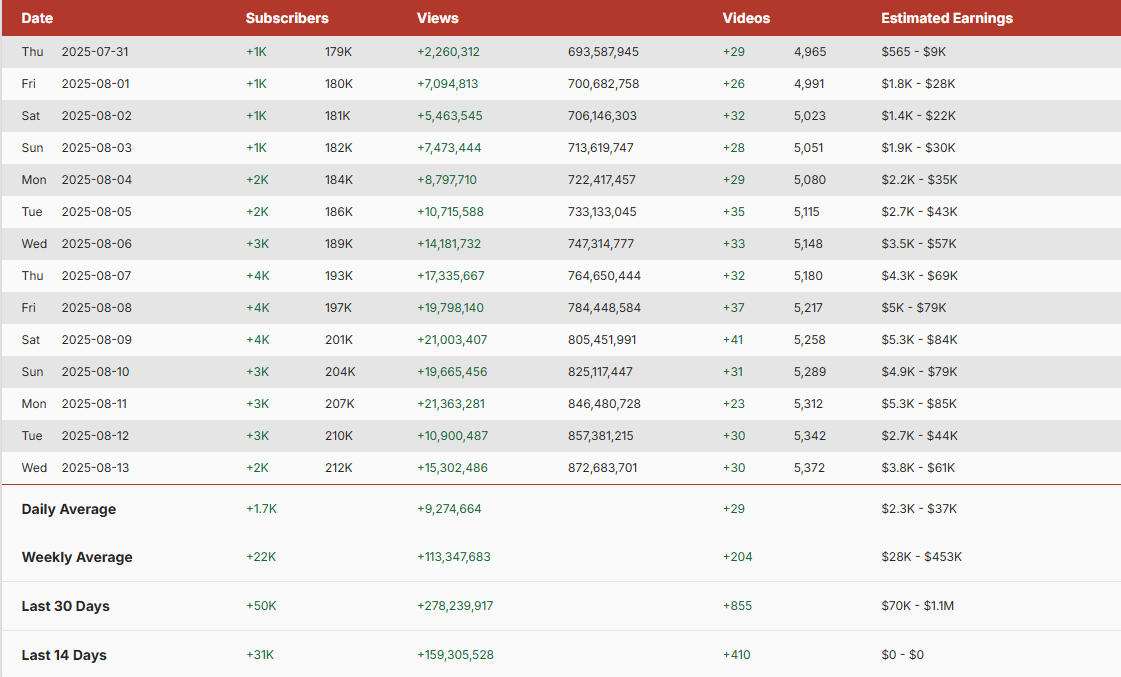Click the Last 14 Days label
Screen dimensions: 1121x677
pos(64,655)
